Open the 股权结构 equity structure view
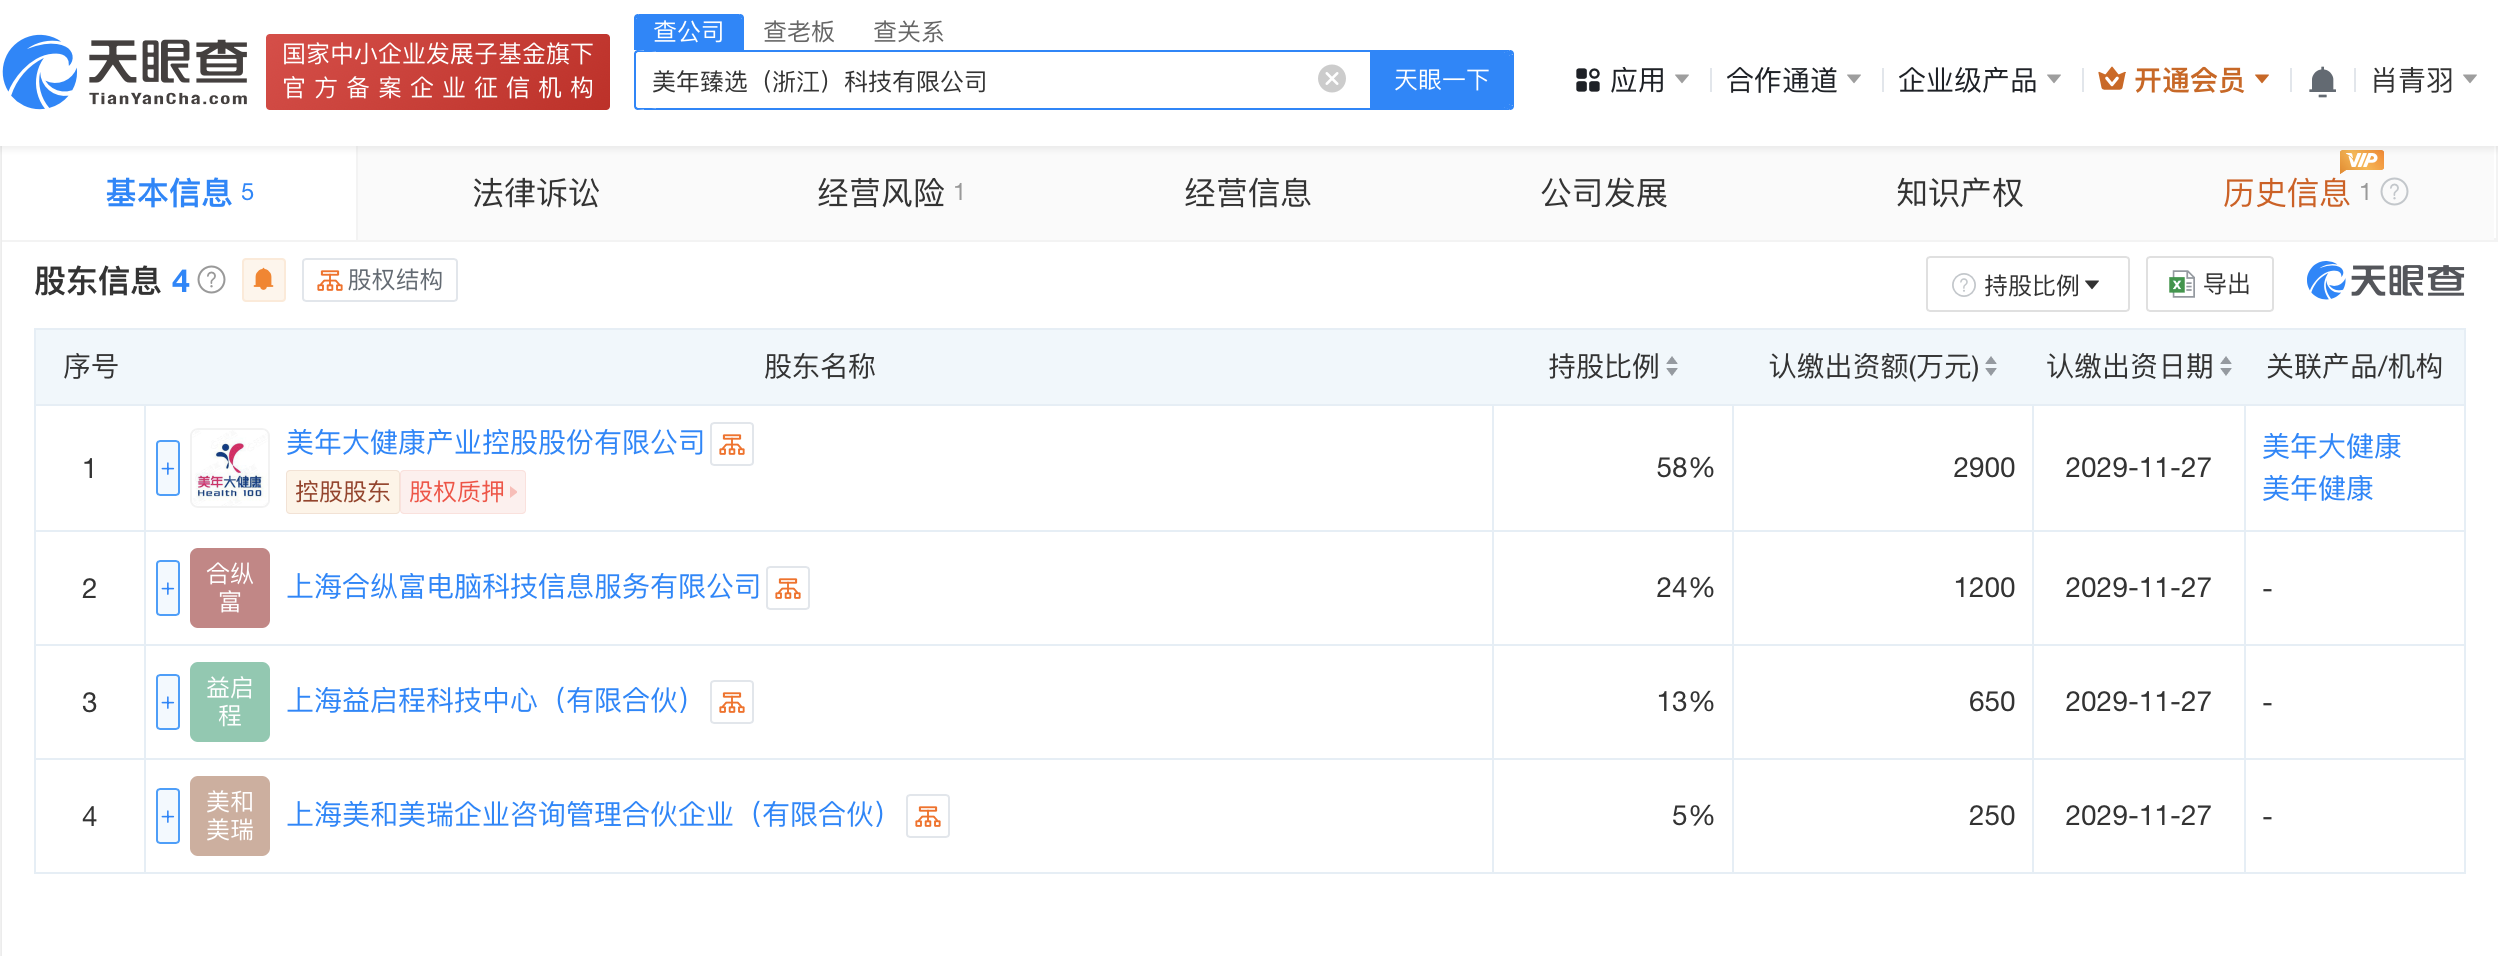The image size is (2498, 956). click(380, 281)
